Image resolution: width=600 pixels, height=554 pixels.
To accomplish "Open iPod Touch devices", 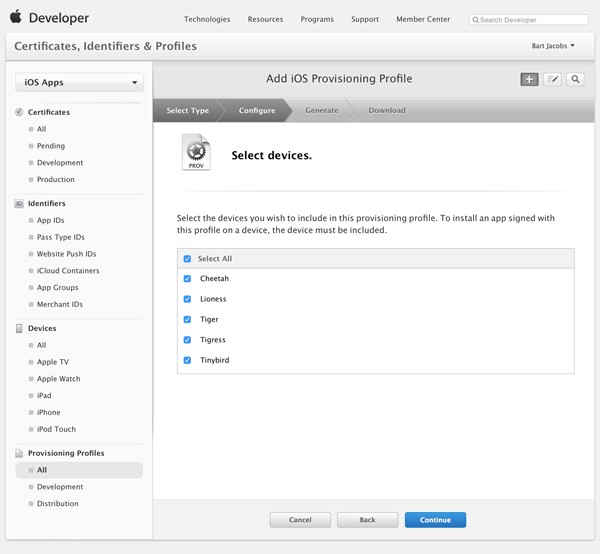I will [56, 429].
